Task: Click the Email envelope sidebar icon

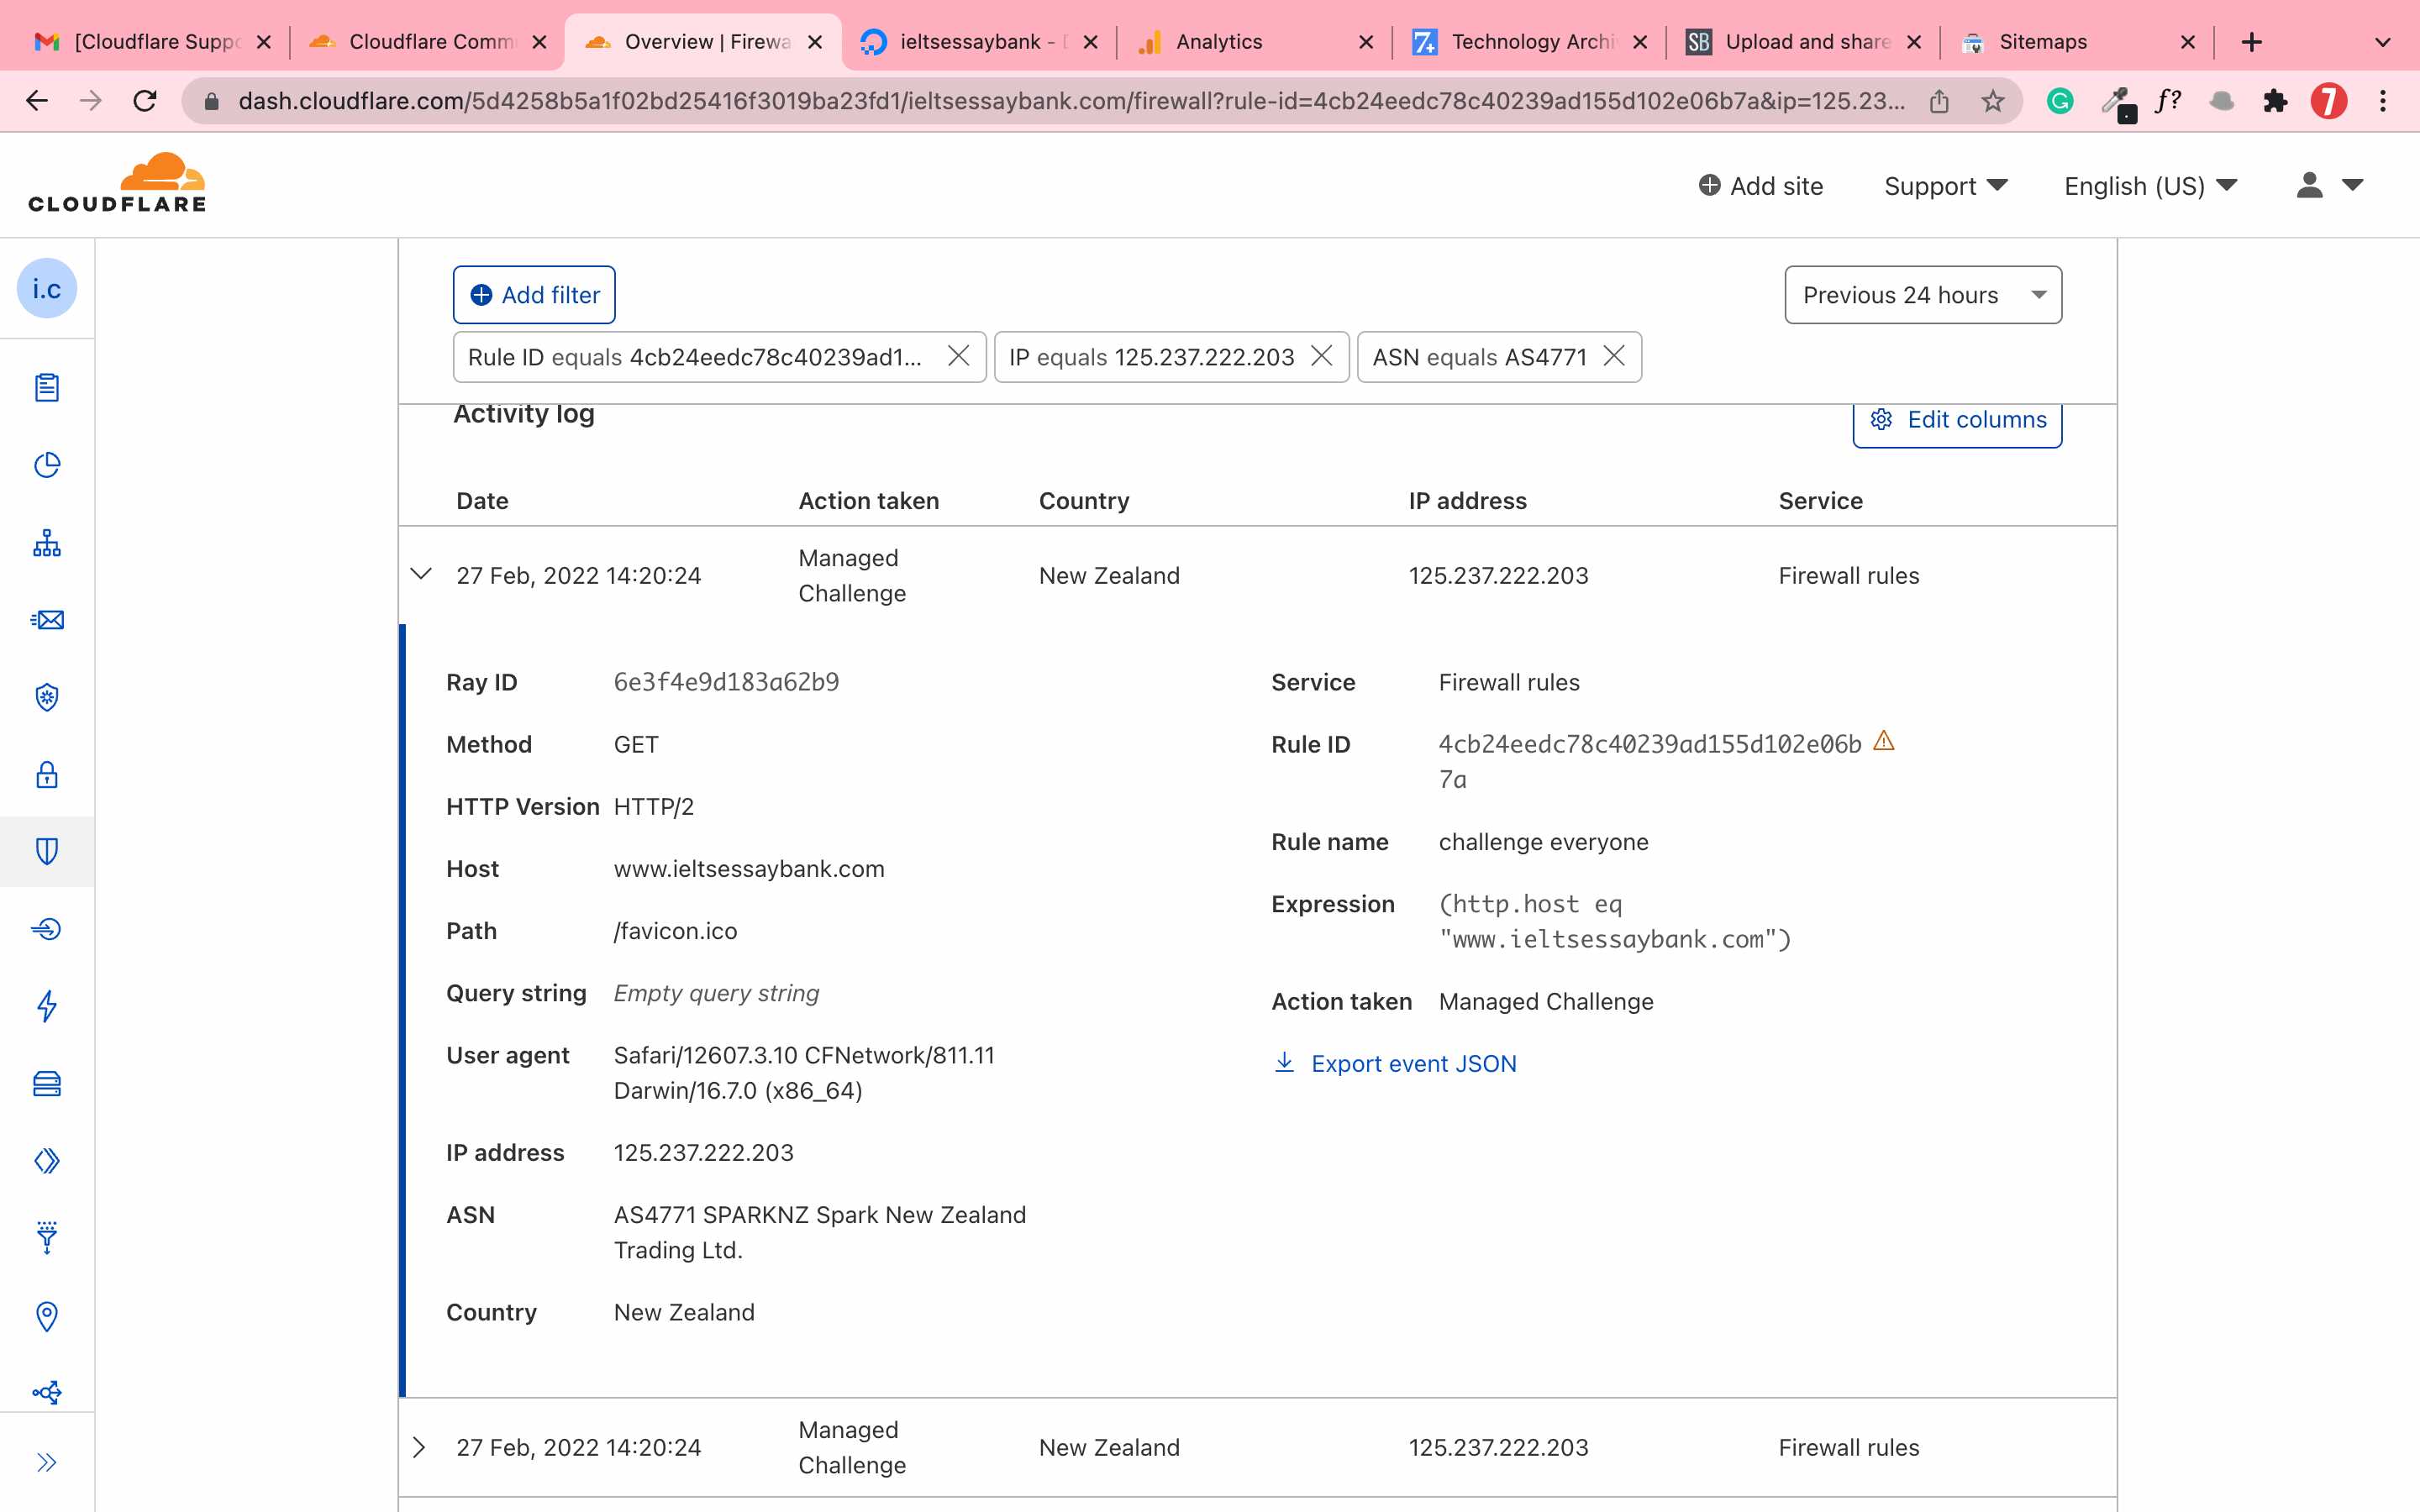Action: (47, 620)
